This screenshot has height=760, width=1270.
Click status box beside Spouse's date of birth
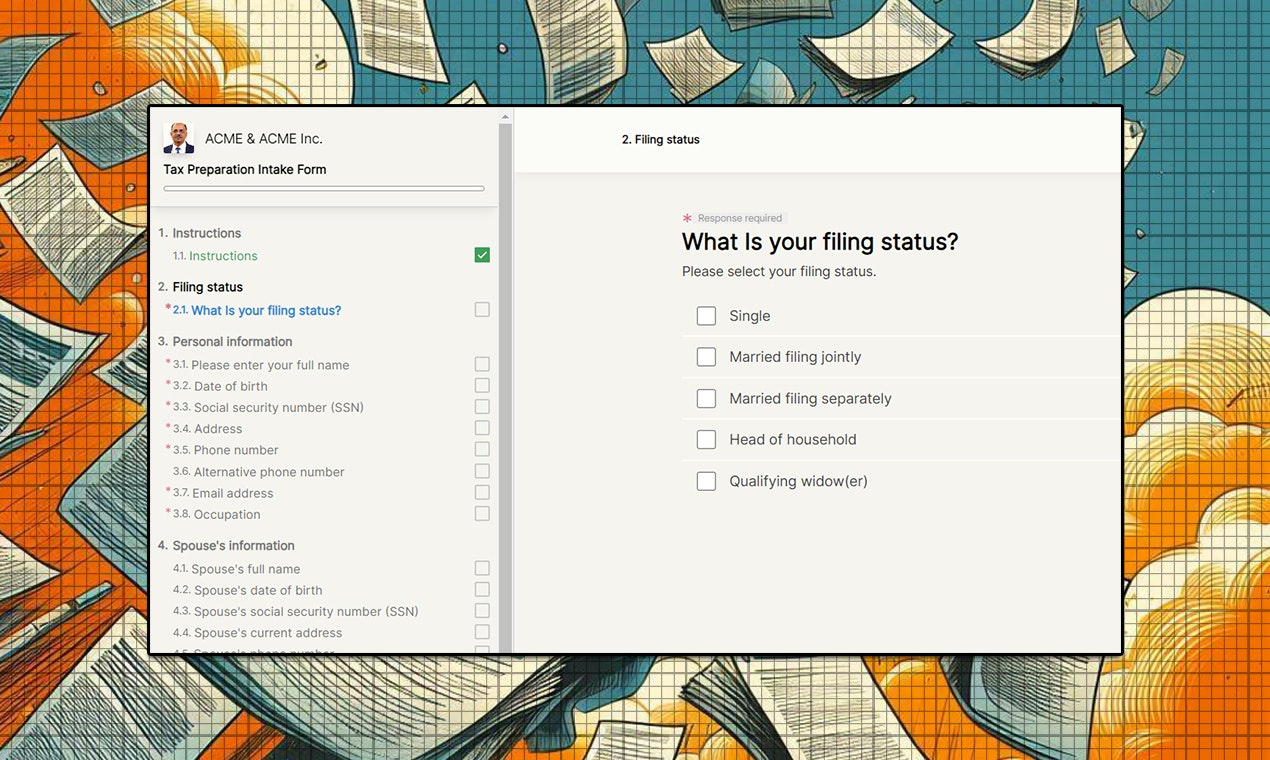coord(482,589)
